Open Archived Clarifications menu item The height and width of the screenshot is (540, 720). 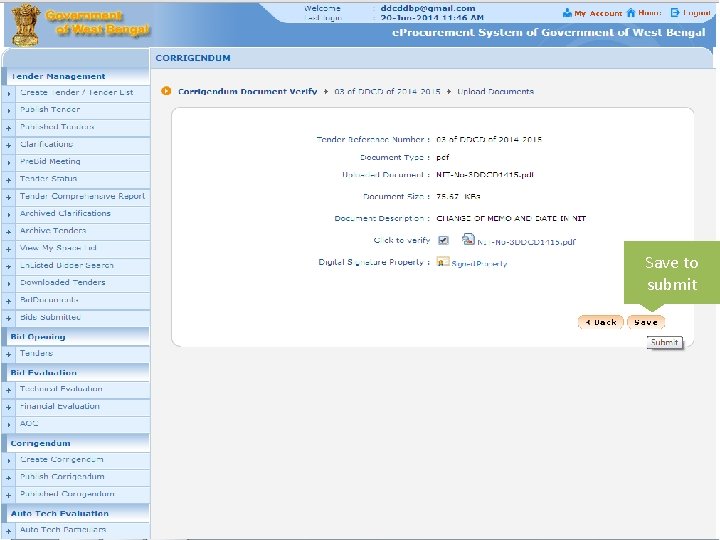tap(65, 214)
